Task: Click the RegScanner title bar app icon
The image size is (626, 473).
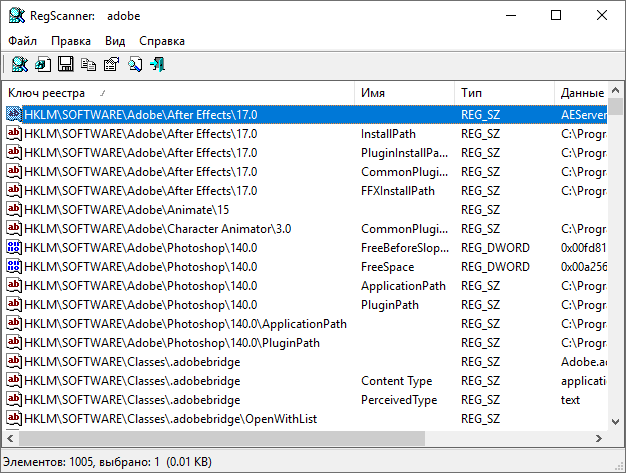Action: click(x=17, y=16)
